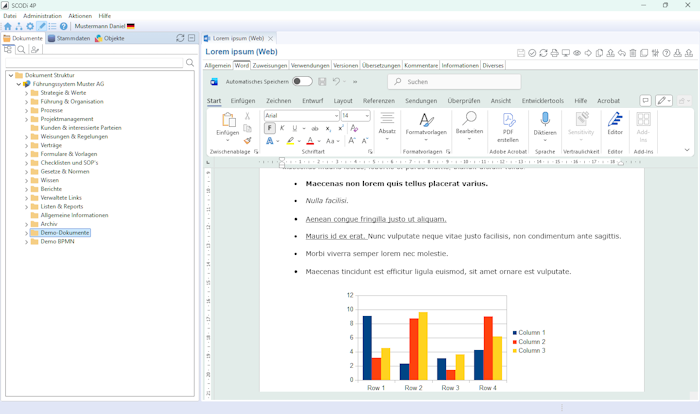Image resolution: width=700 pixels, height=414 pixels.
Task: Click the clear formatting icon
Action: pos(354,128)
